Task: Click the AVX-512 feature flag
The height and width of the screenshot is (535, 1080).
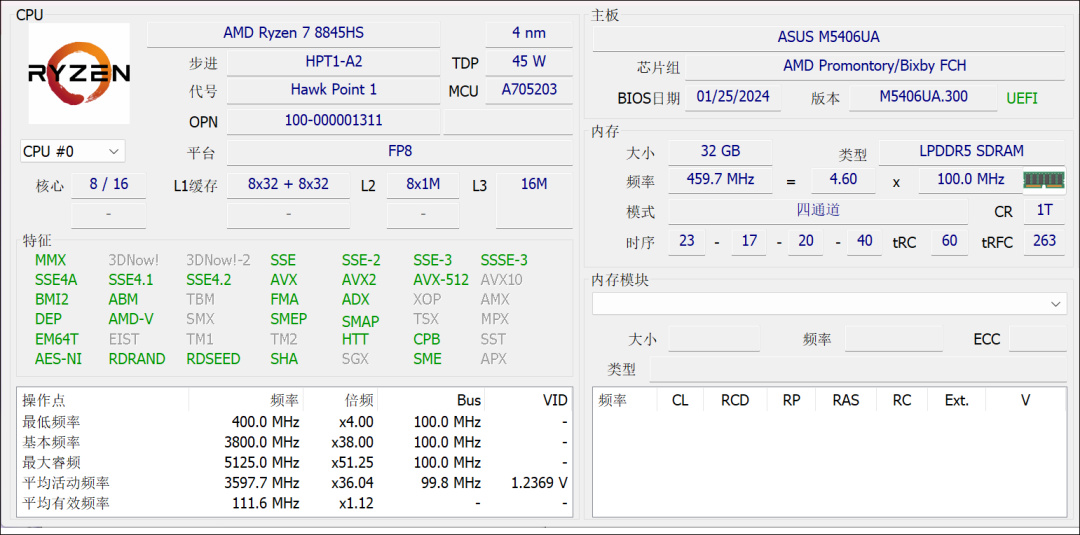Action: (441, 280)
